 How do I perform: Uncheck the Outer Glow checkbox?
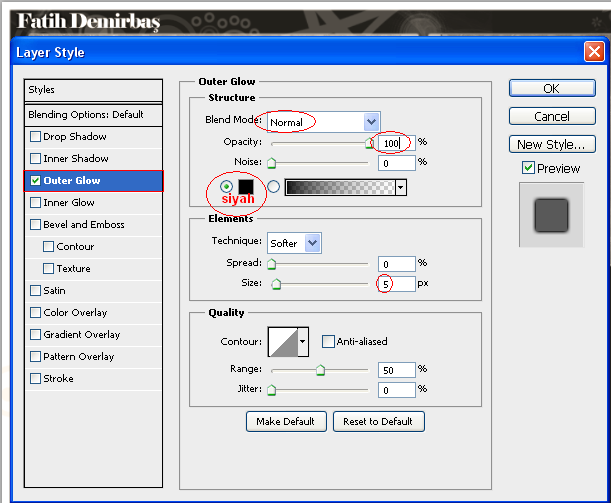coord(35,180)
